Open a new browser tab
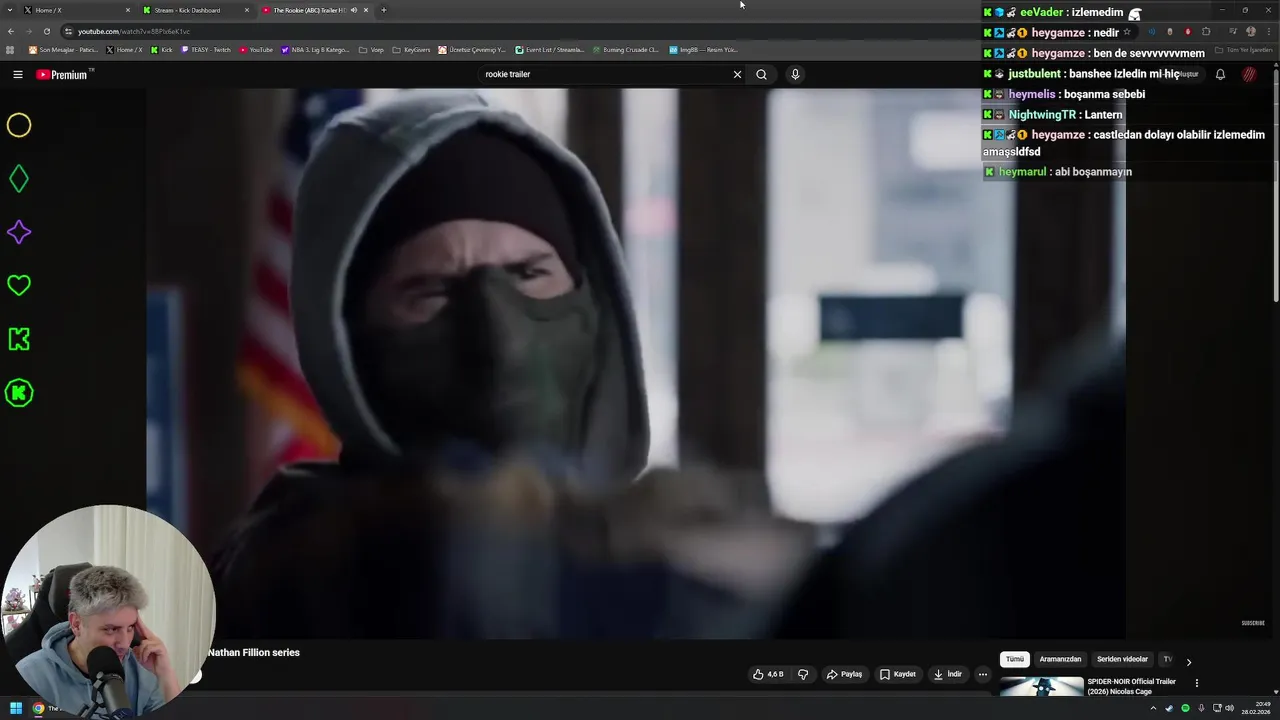Viewport: 1280px width, 720px height. (x=383, y=10)
